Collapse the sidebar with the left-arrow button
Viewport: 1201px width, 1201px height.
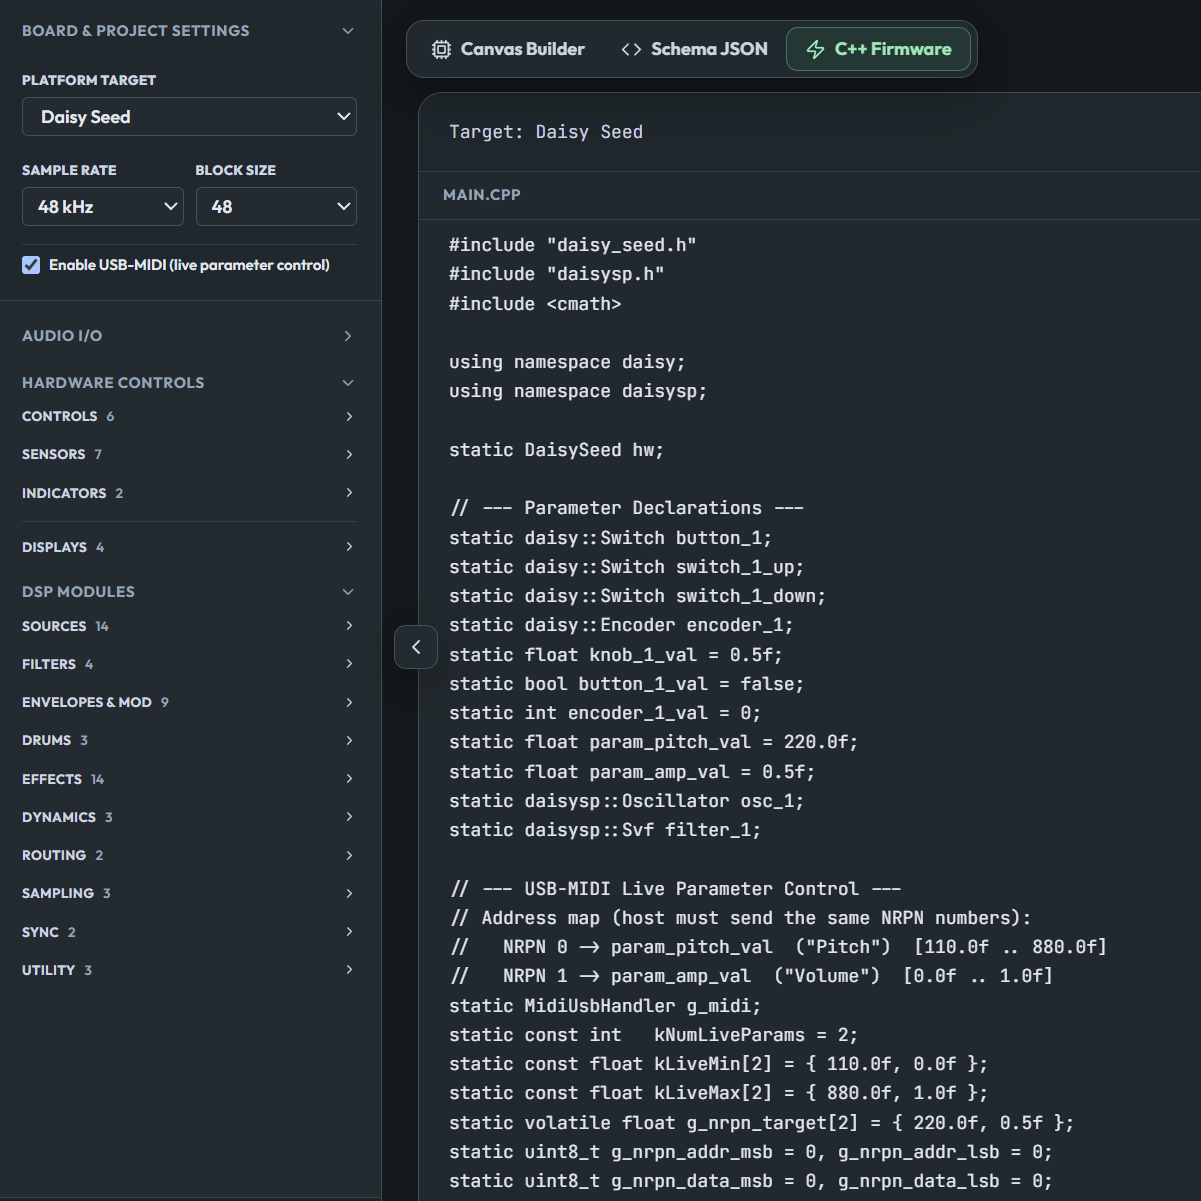pos(416,647)
